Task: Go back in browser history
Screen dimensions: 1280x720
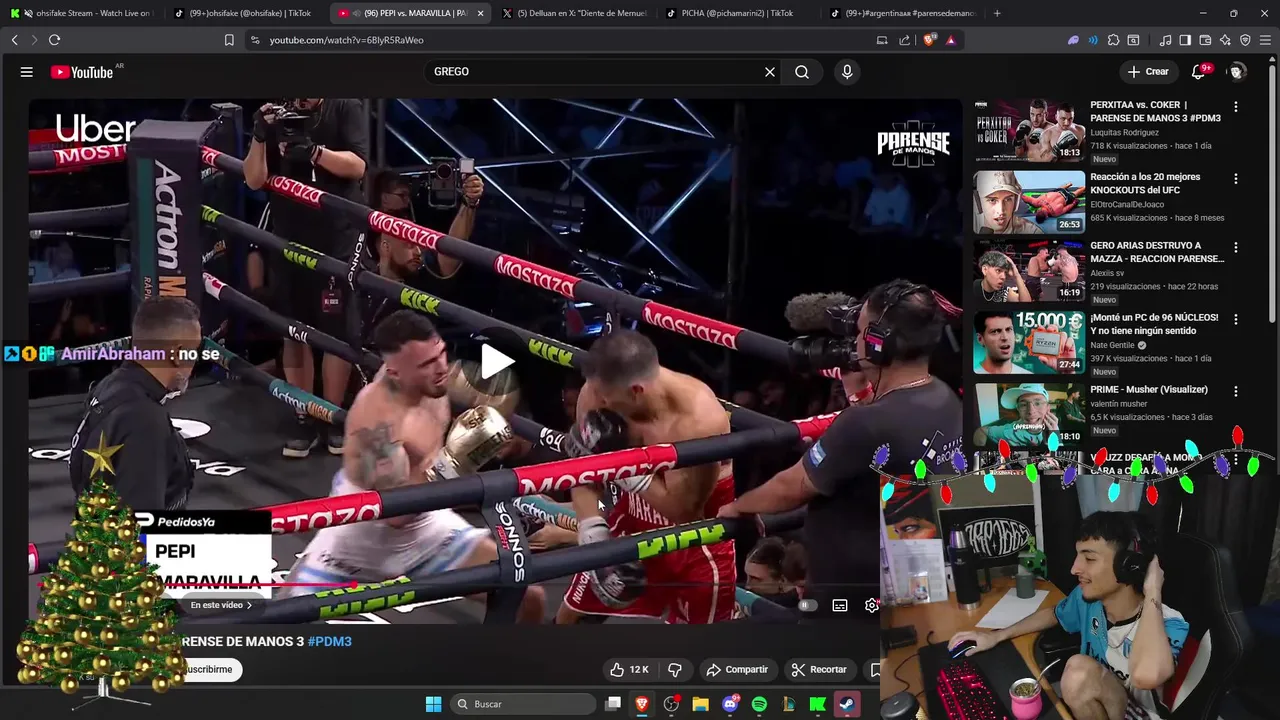Action: pyautogui.click(x=14, y=40)
